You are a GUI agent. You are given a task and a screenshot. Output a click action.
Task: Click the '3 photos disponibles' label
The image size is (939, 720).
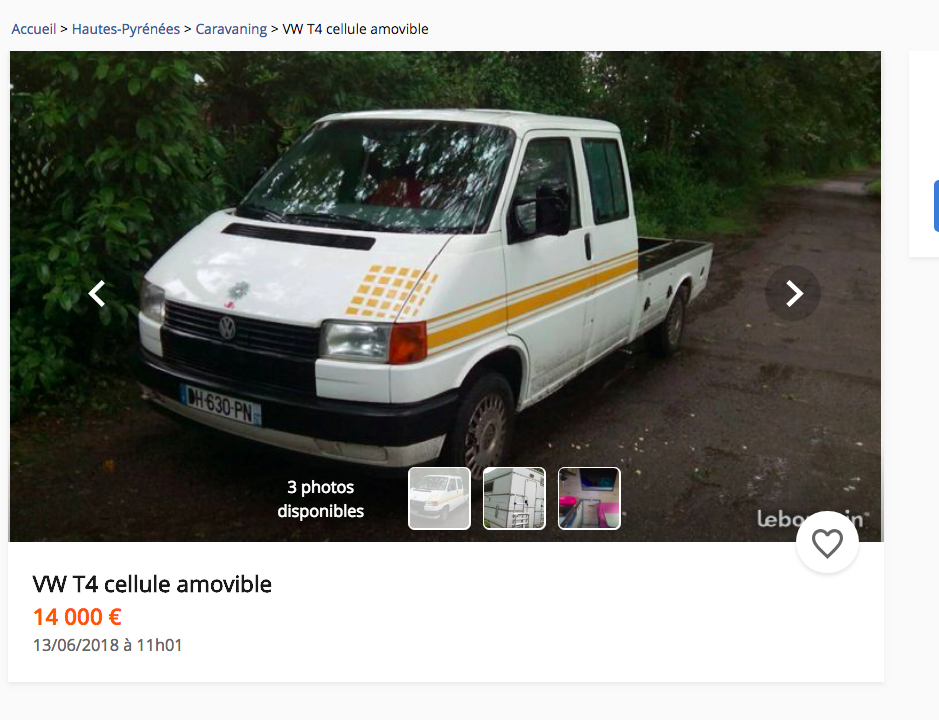click(x=320, y=499)
